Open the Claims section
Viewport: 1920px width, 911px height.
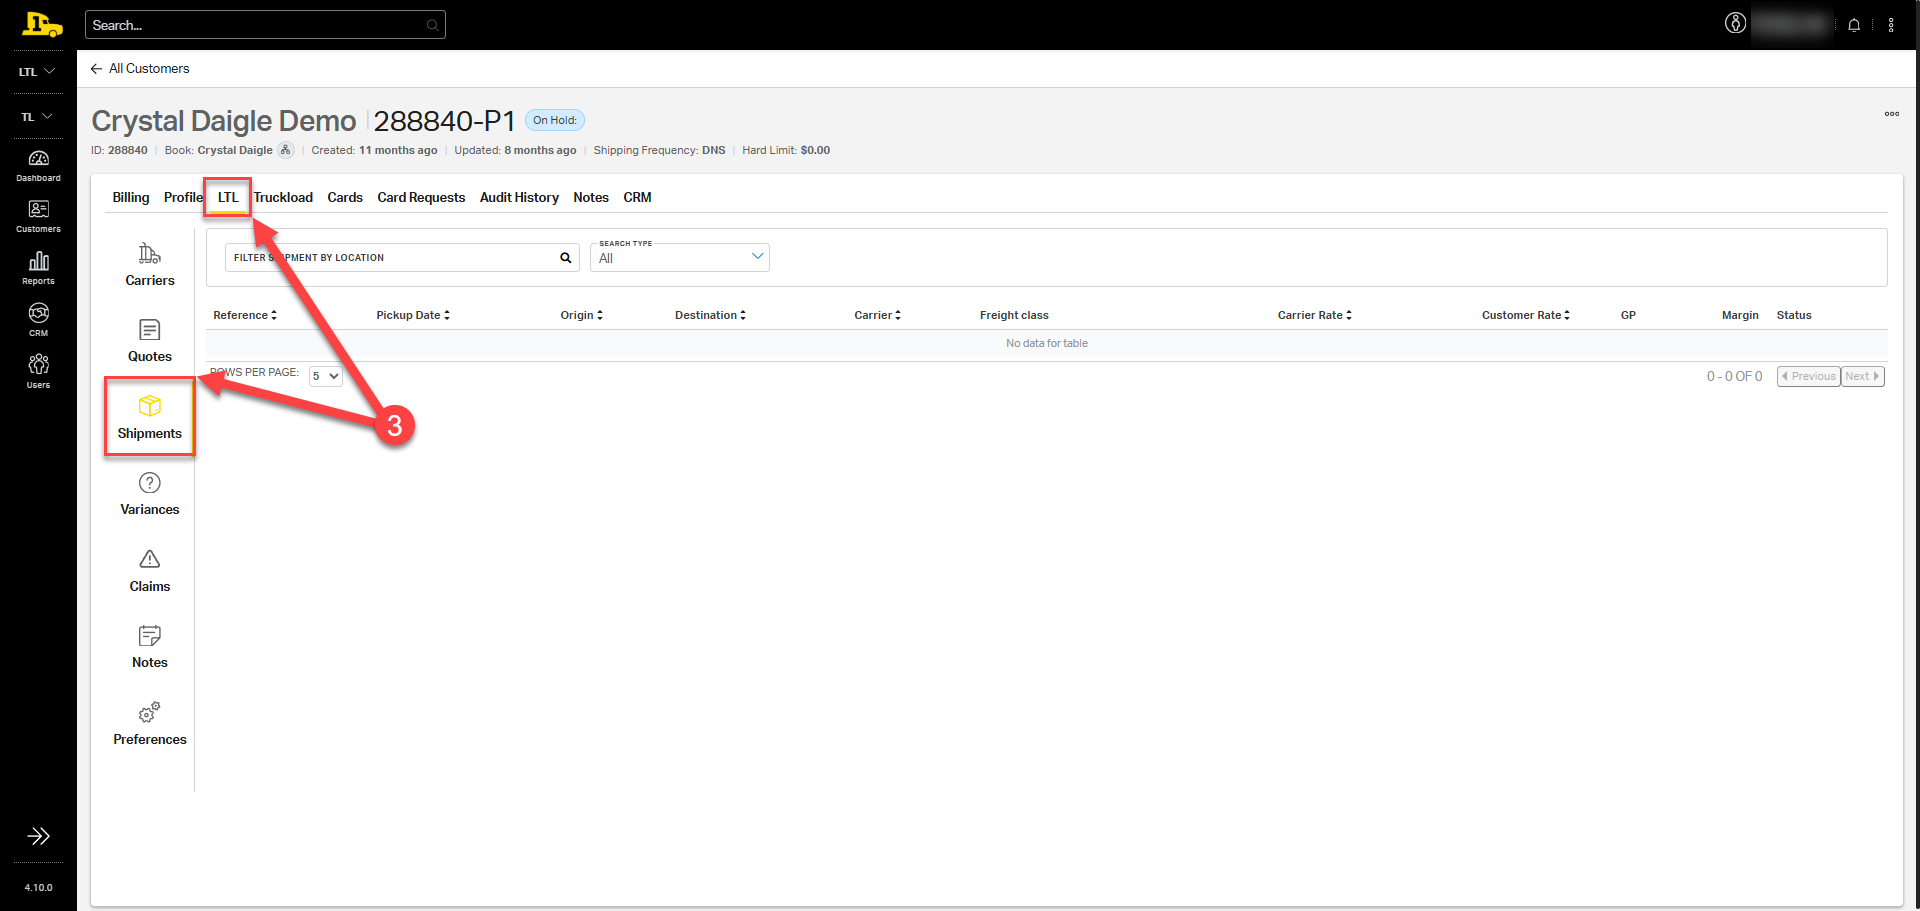click(150, 571)
